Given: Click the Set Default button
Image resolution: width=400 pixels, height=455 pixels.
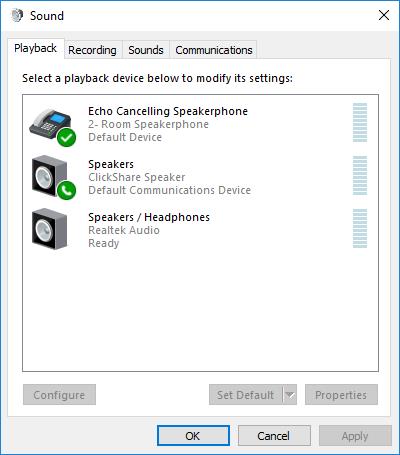Looking at the screenshot, I should 246,395.
